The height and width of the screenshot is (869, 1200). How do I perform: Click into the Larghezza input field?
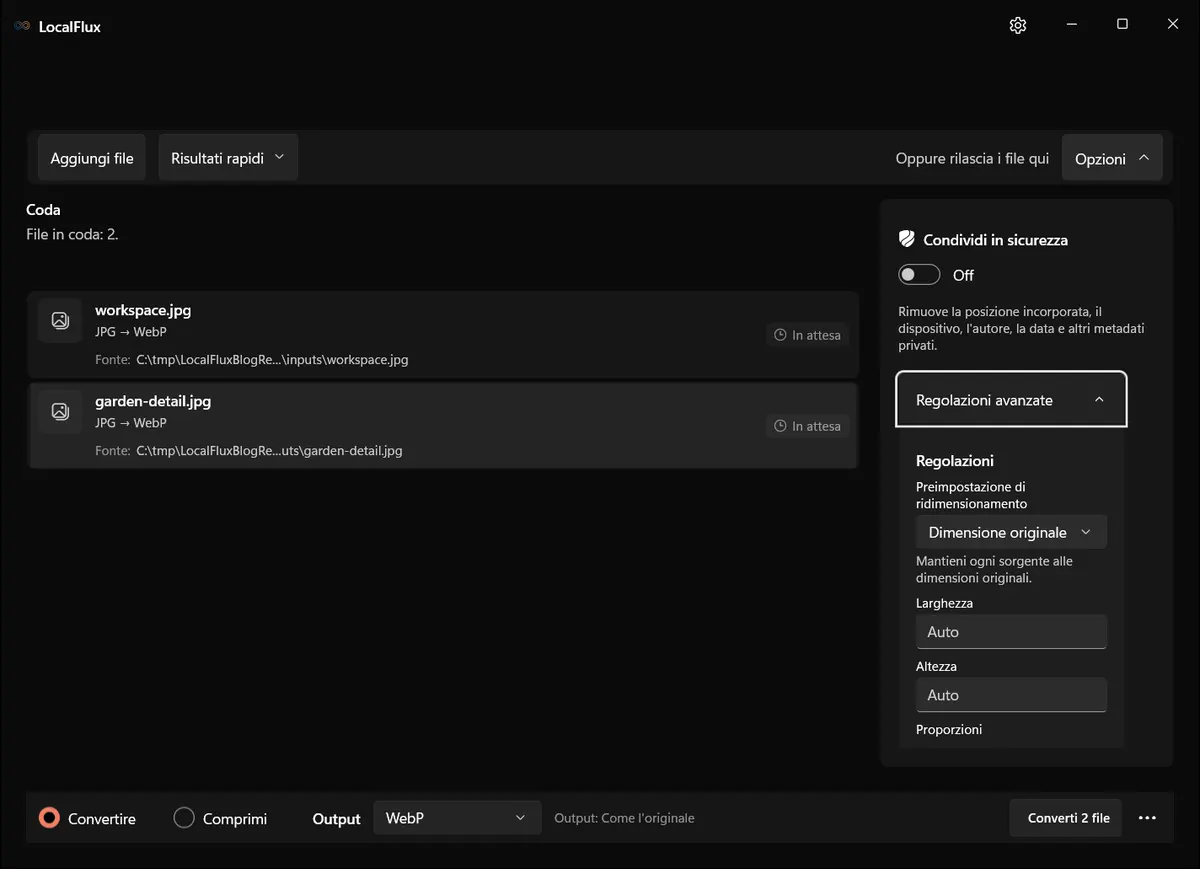1011,632
